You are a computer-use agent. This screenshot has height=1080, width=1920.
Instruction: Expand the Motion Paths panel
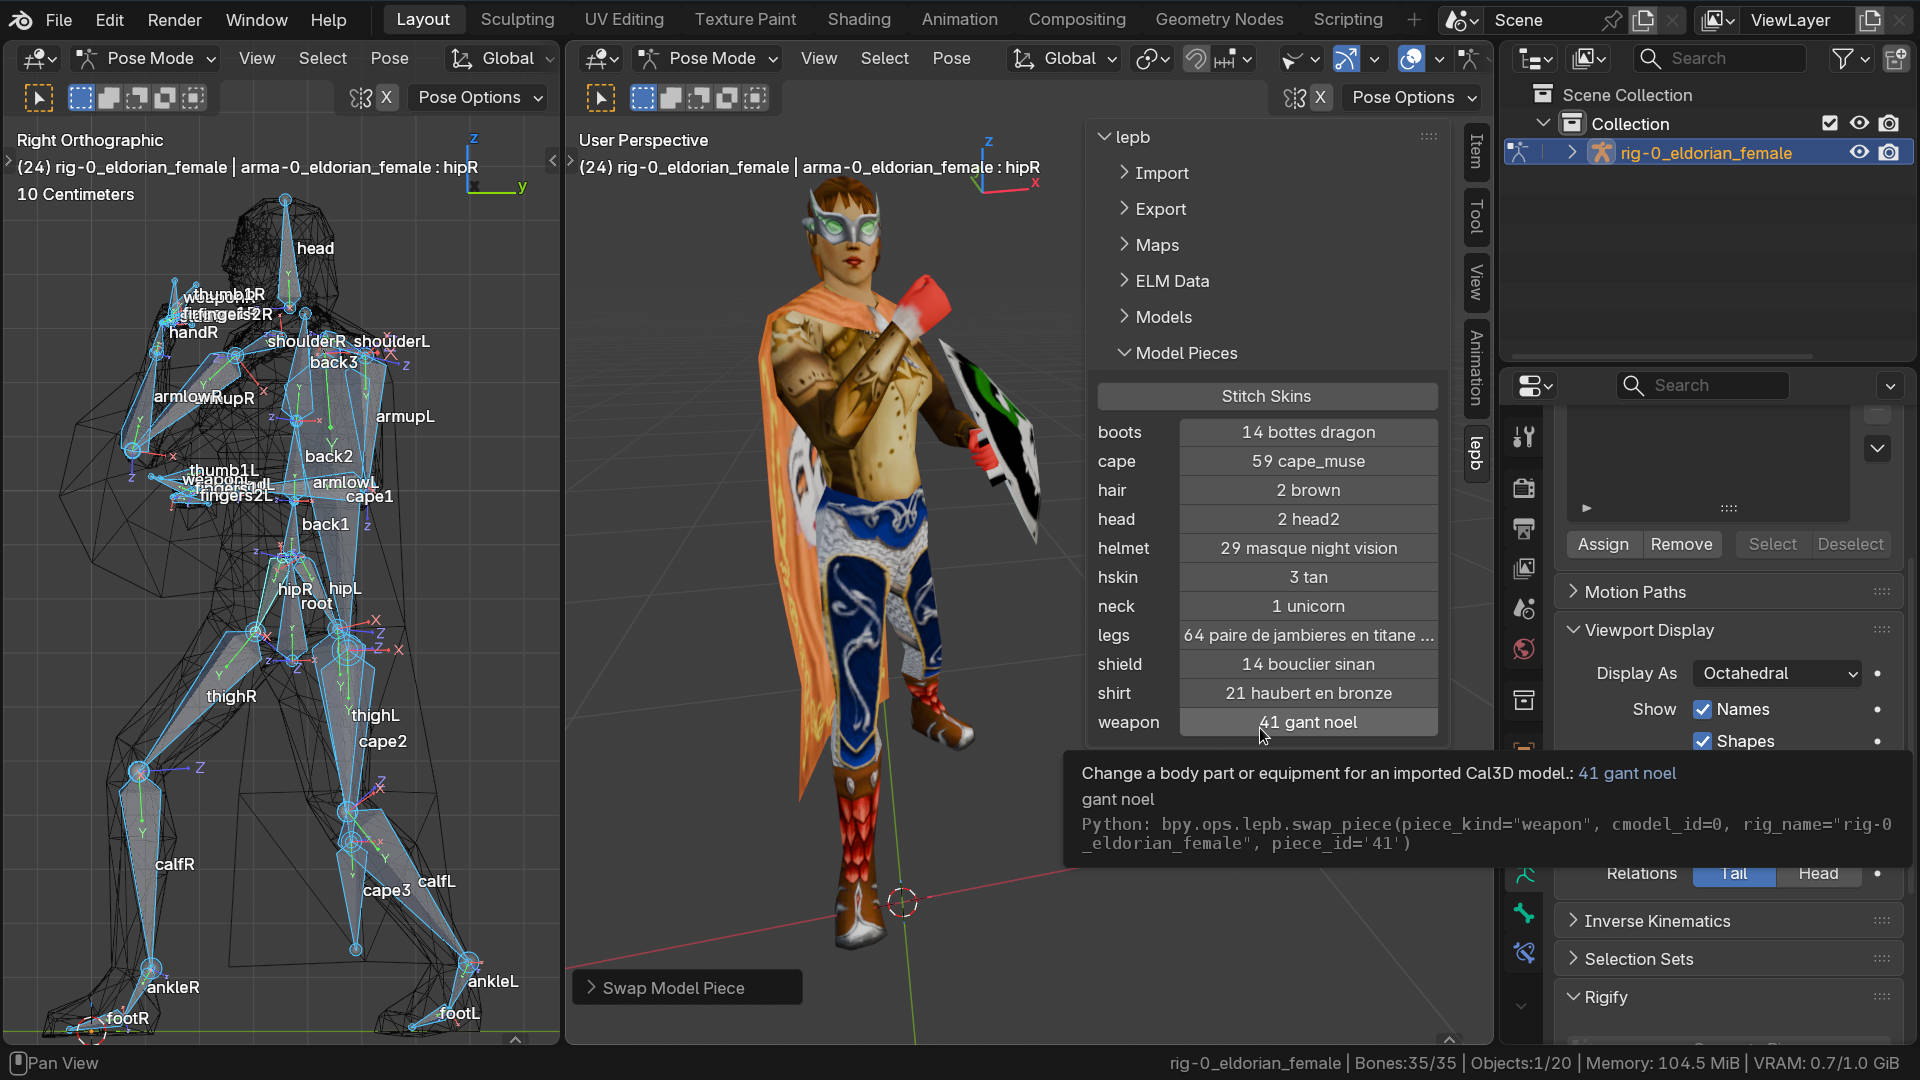pyautogui.click(x=1635, y=592)
